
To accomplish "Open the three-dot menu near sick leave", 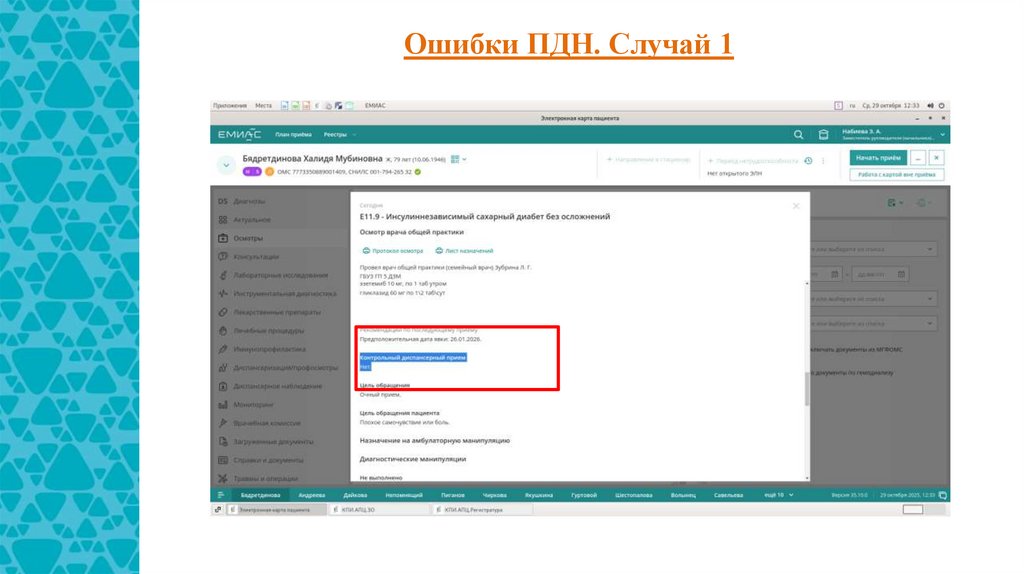I will pos(823,161).
